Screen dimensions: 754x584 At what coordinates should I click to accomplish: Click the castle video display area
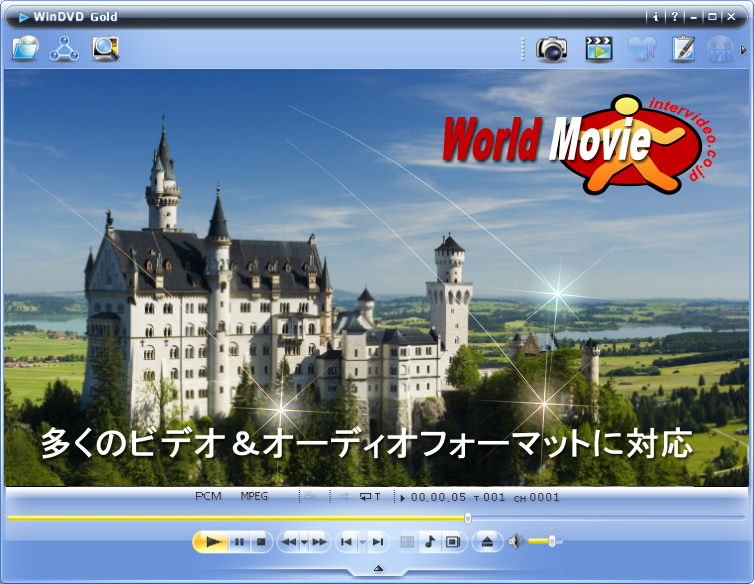376,278
